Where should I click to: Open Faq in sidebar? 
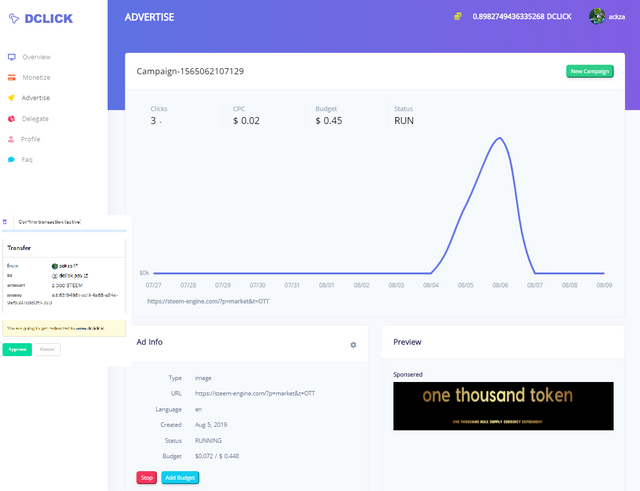point(27,160)
